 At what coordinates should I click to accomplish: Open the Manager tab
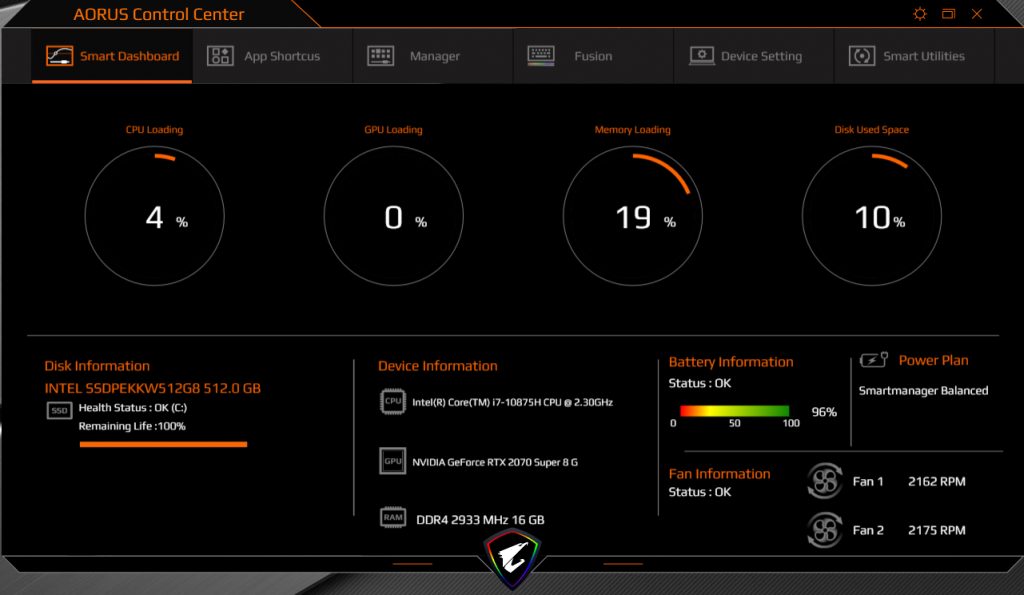pos(433,56)
